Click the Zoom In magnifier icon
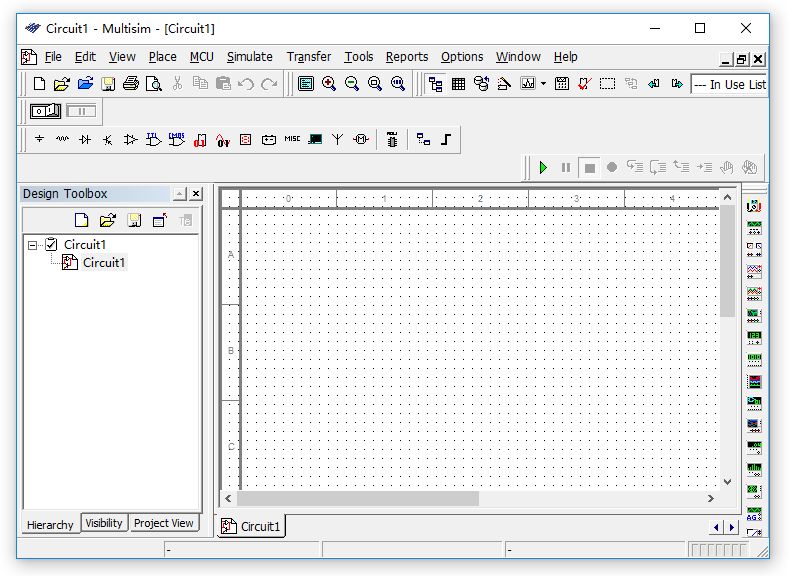The image size is (789, 576). point(329,84)
